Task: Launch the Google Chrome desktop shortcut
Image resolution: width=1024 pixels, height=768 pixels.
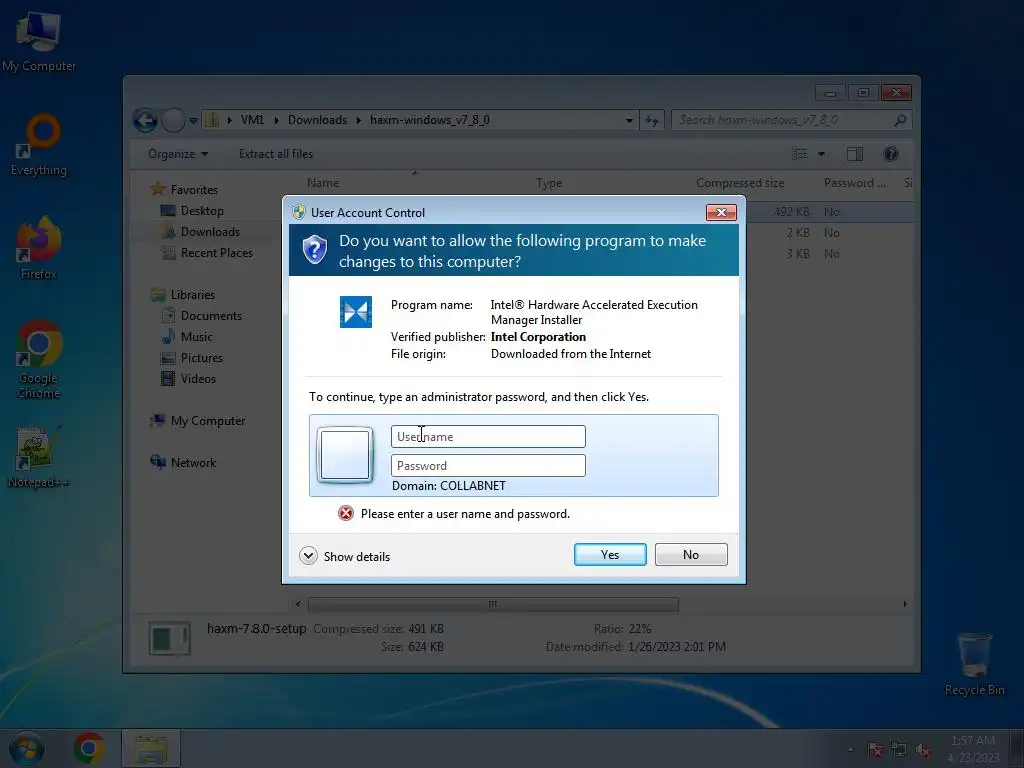Action: coord(39,359)
